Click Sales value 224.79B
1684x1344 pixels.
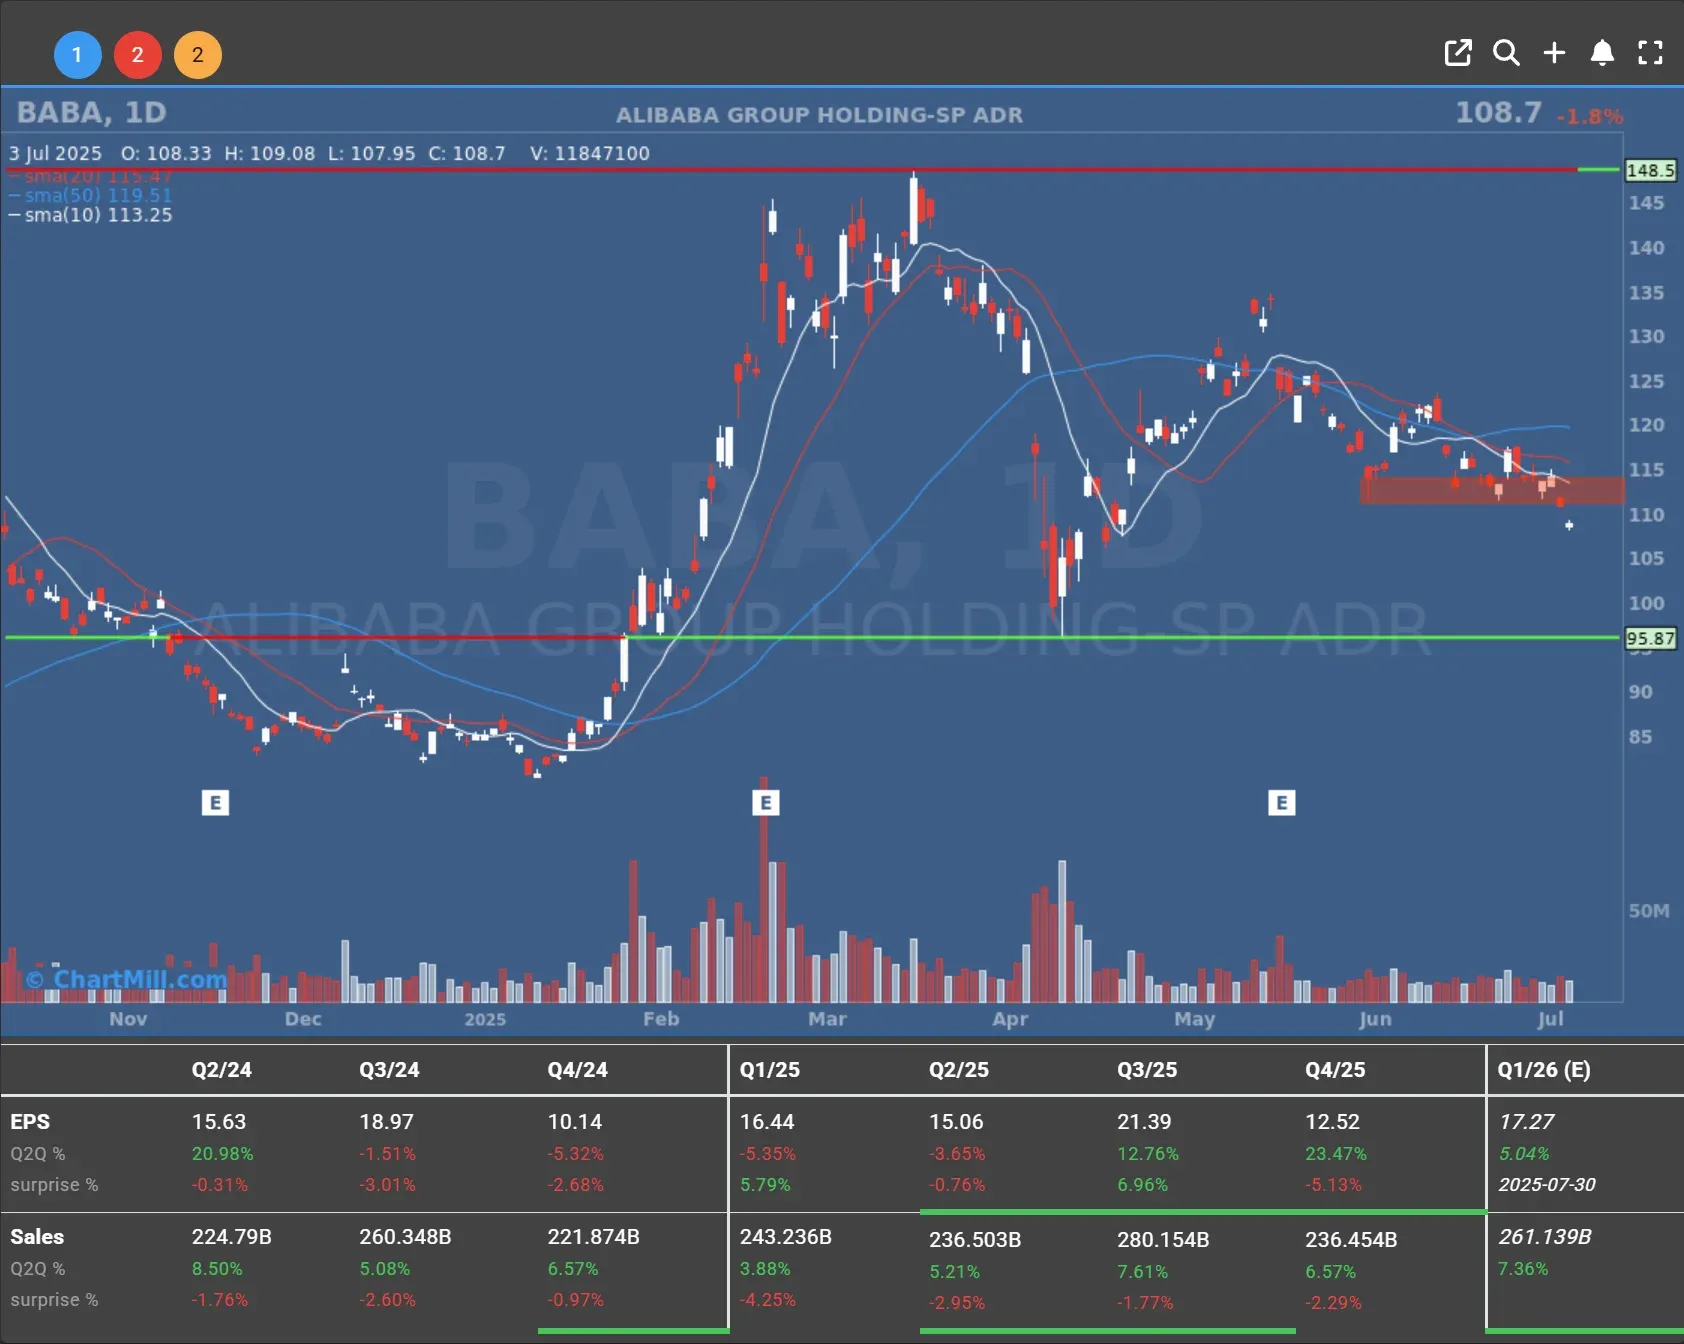[231, 1237]
